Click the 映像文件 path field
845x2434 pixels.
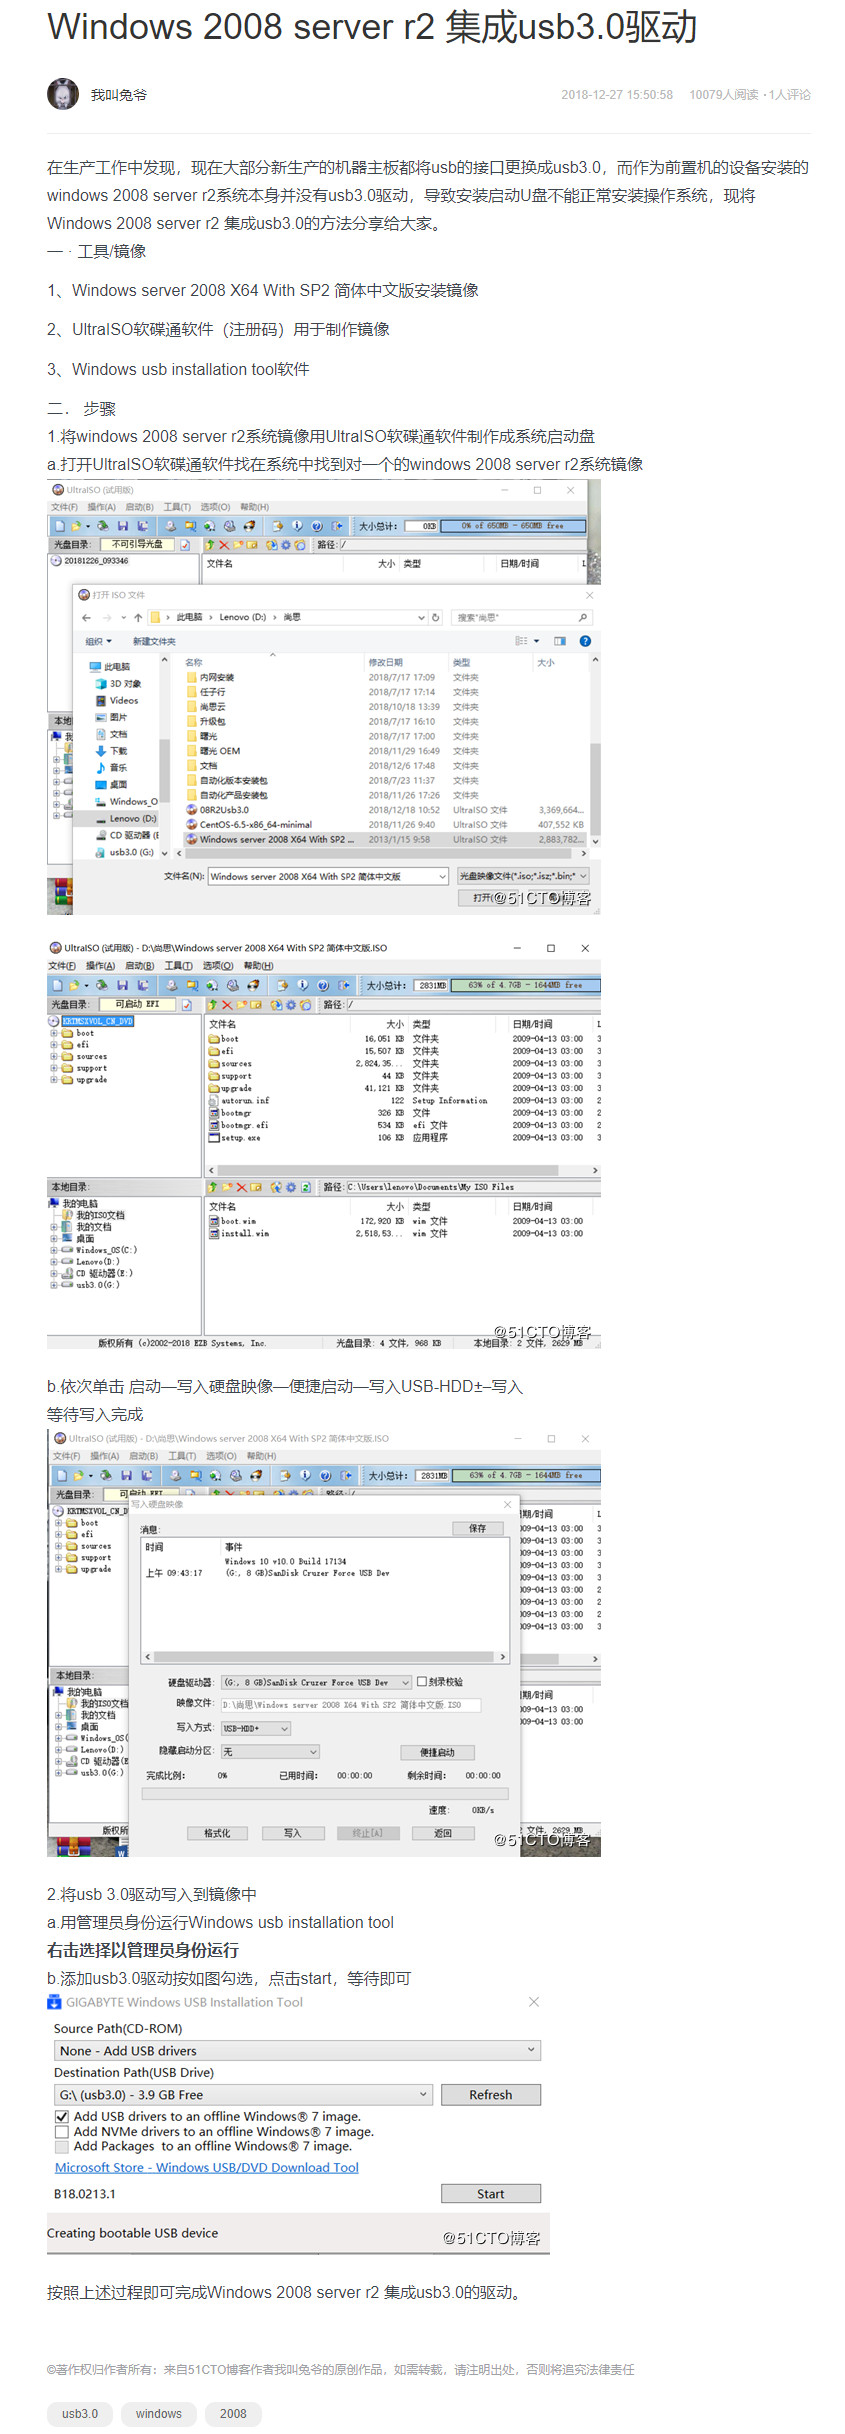(x=350, y=1705)
